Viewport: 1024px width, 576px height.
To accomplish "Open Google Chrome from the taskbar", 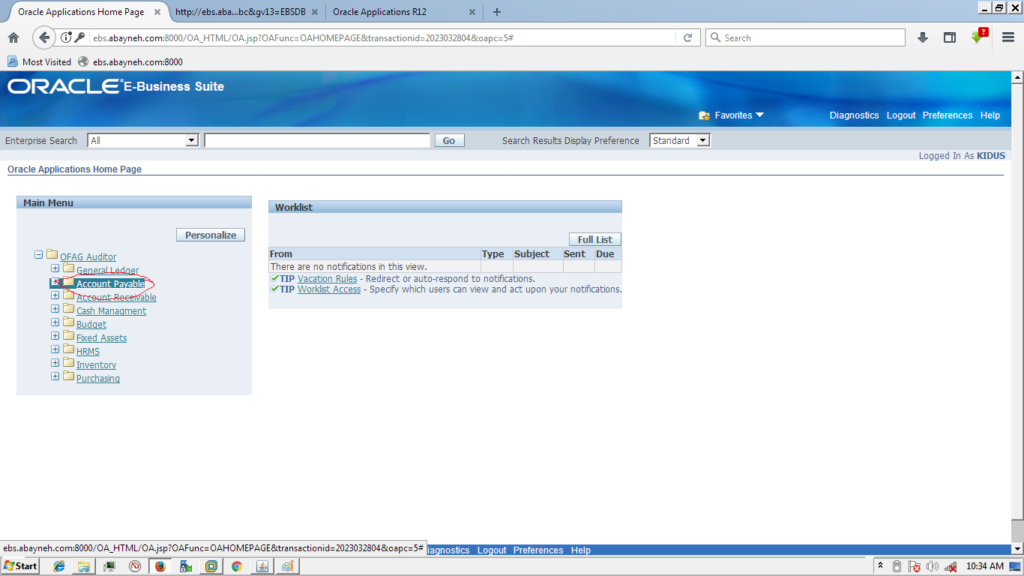I will [237, 566].
